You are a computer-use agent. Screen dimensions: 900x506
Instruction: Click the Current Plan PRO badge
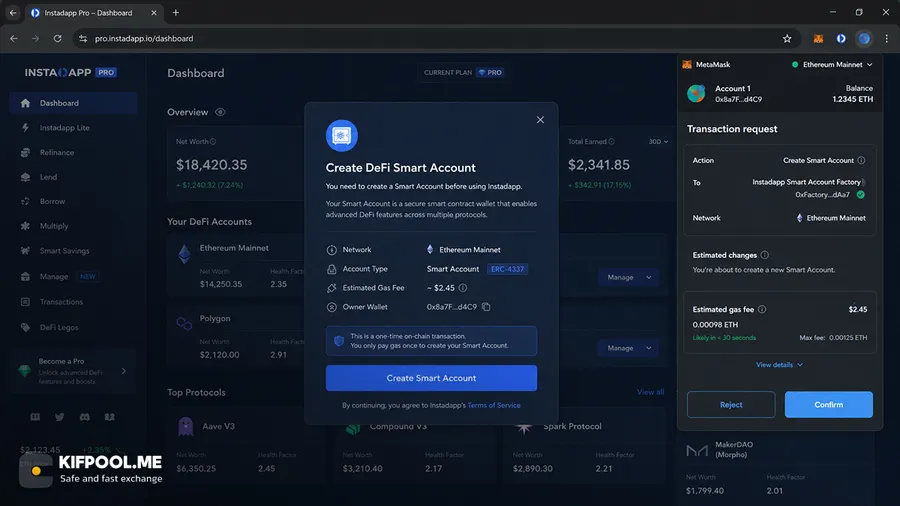point(490,73)
